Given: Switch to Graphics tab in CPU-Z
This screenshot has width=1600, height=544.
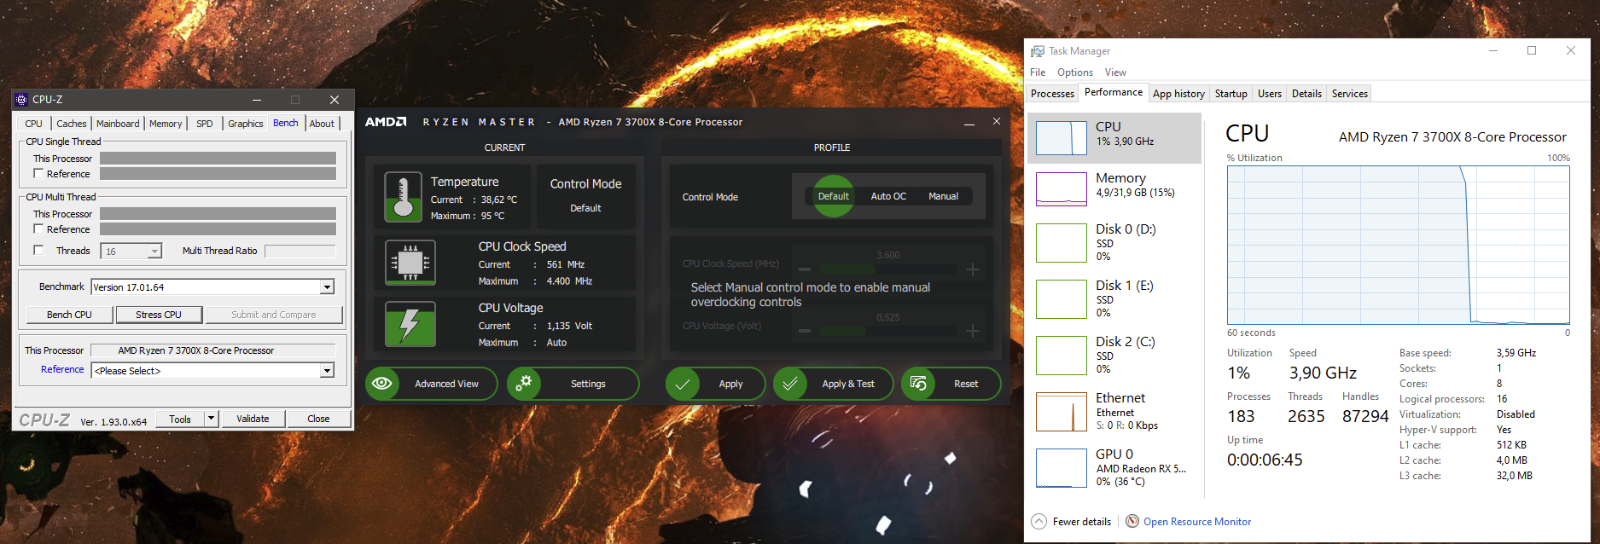Looking at the screenshot, I should pos(245,124).
